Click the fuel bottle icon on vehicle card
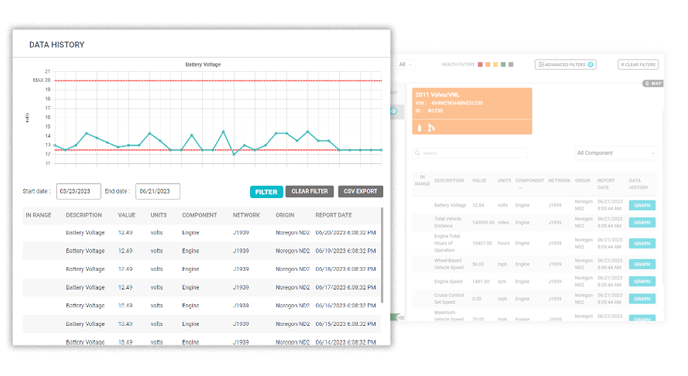 [x=419, y=128]
